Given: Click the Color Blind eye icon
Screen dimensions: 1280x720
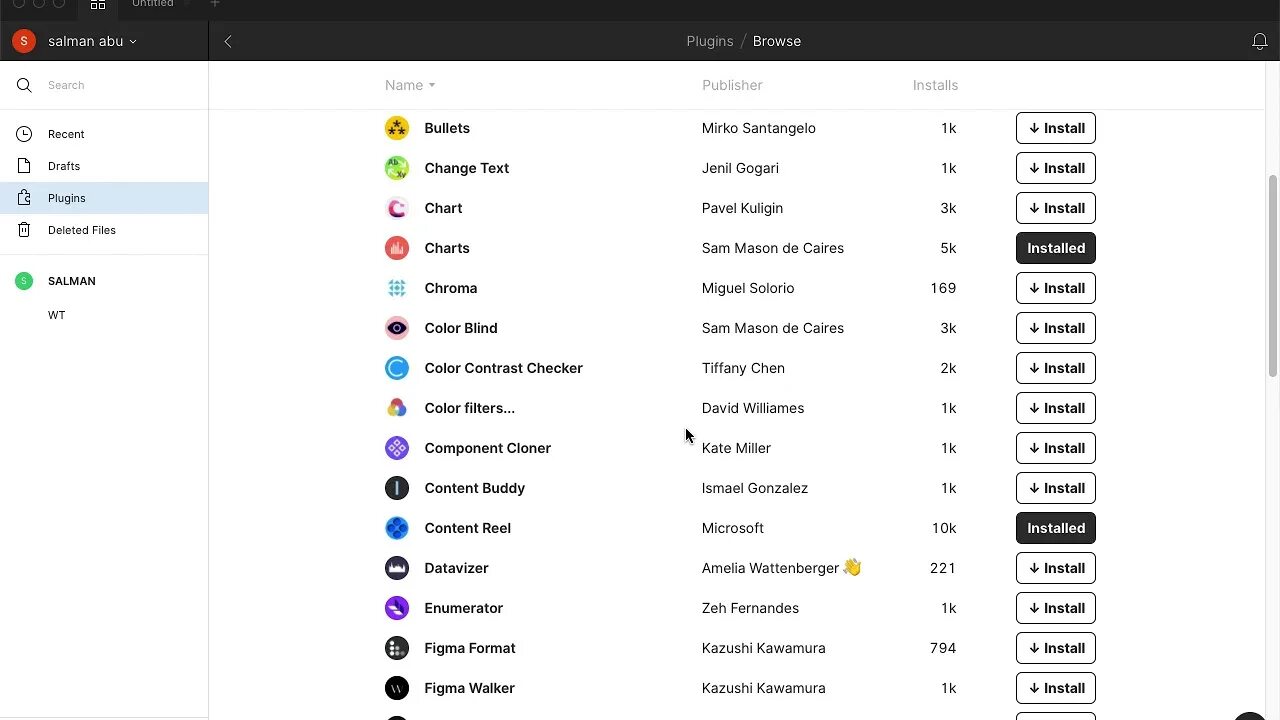Looking at the screenshot, I should click(397, 328).
